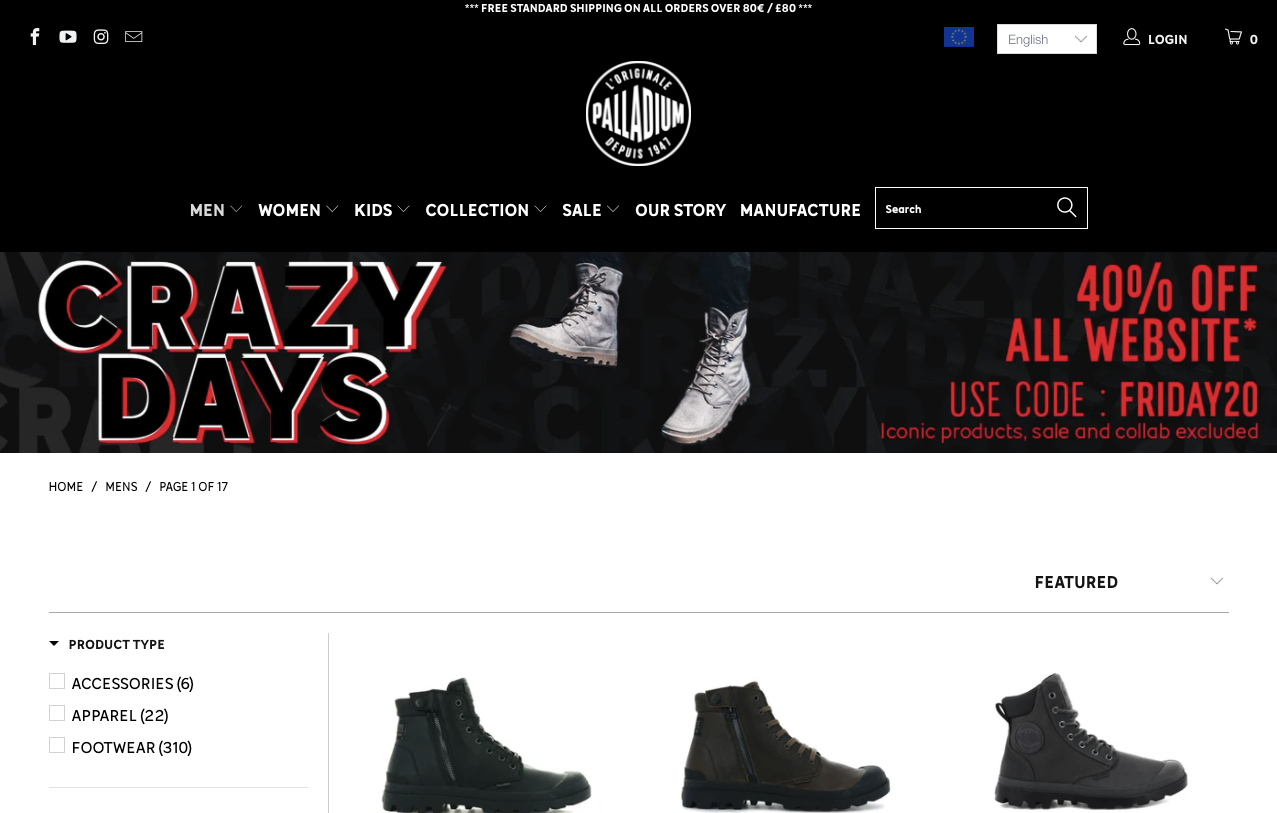This screenshot has height=813, width=1277.
Task: Check the Footwear (310) filter
Action: tap(57, 745)
